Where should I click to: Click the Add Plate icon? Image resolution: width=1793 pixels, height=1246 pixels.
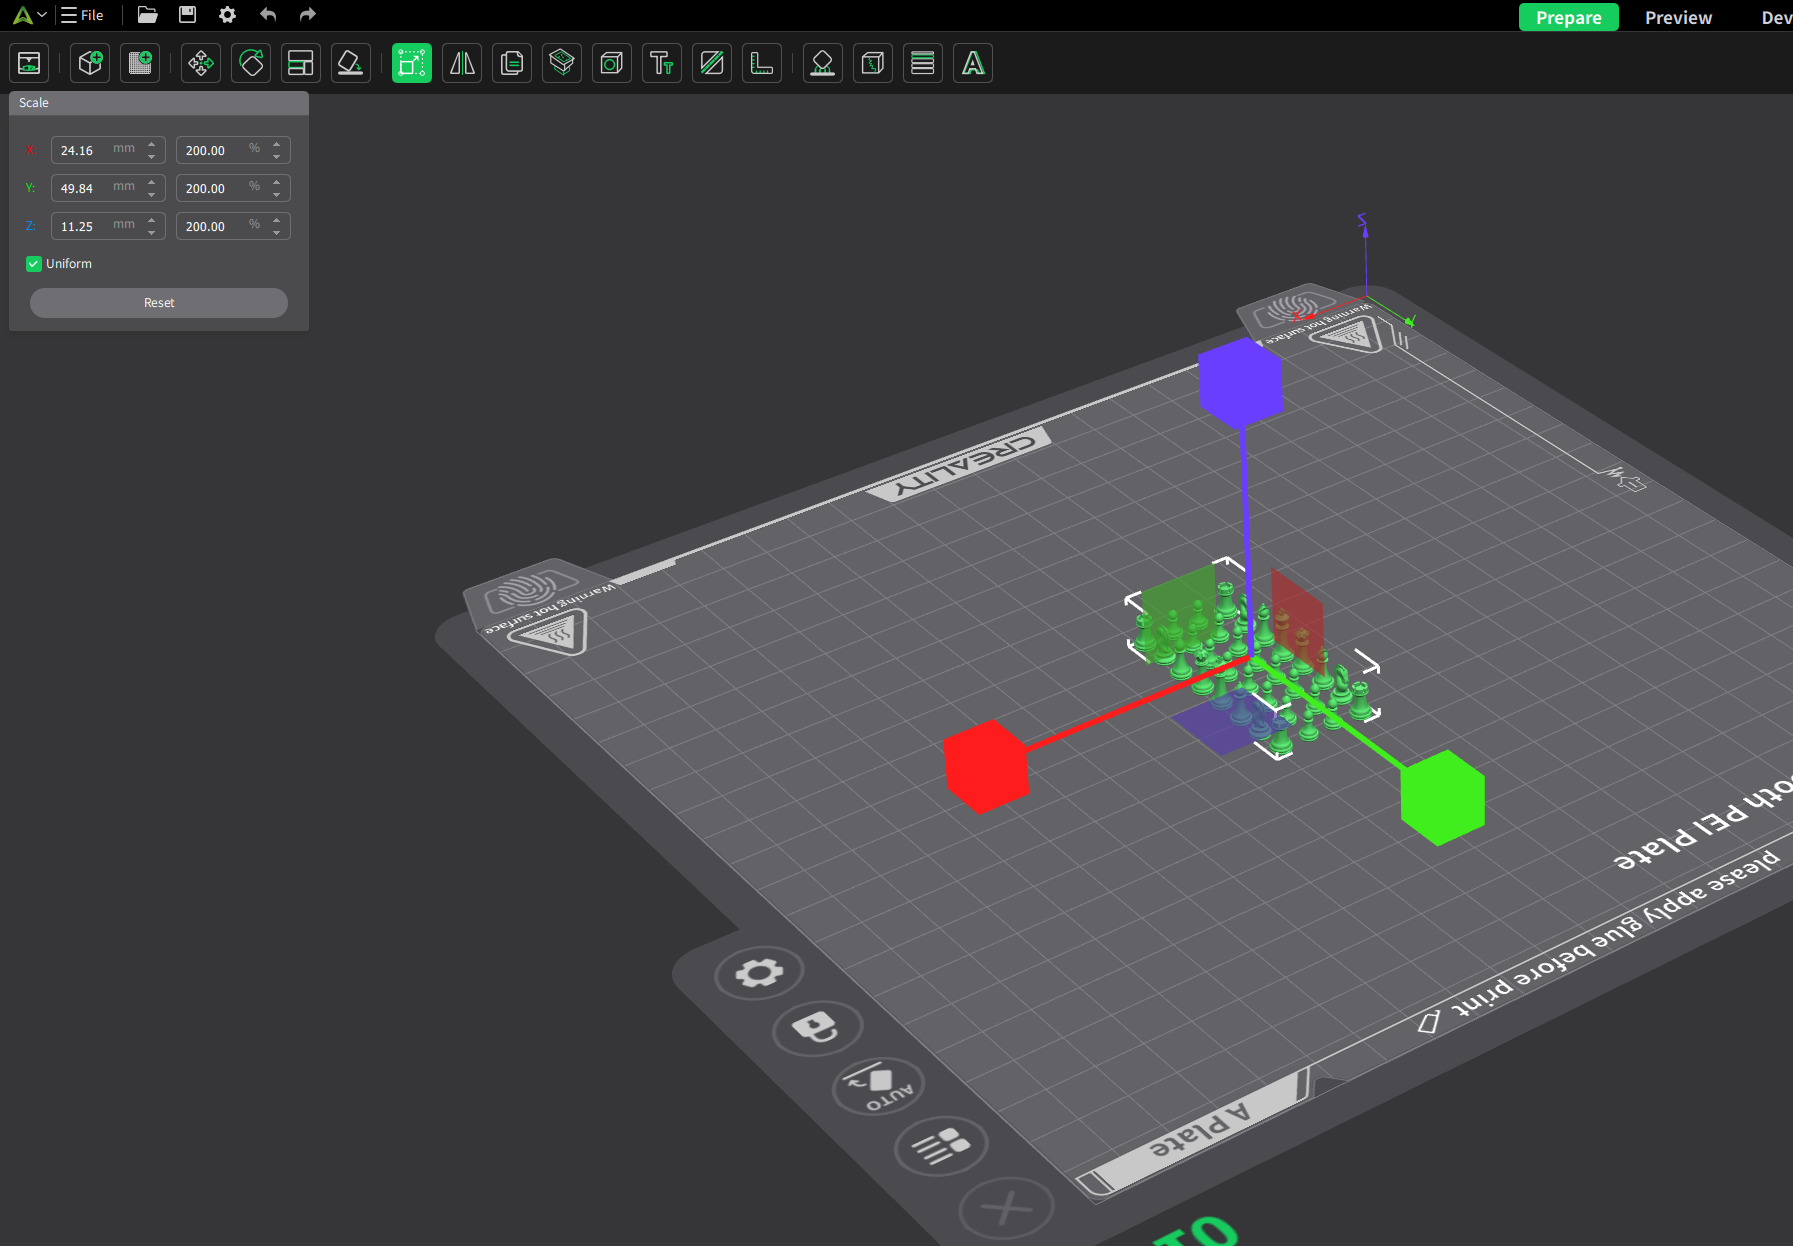(x=140, y=64)
